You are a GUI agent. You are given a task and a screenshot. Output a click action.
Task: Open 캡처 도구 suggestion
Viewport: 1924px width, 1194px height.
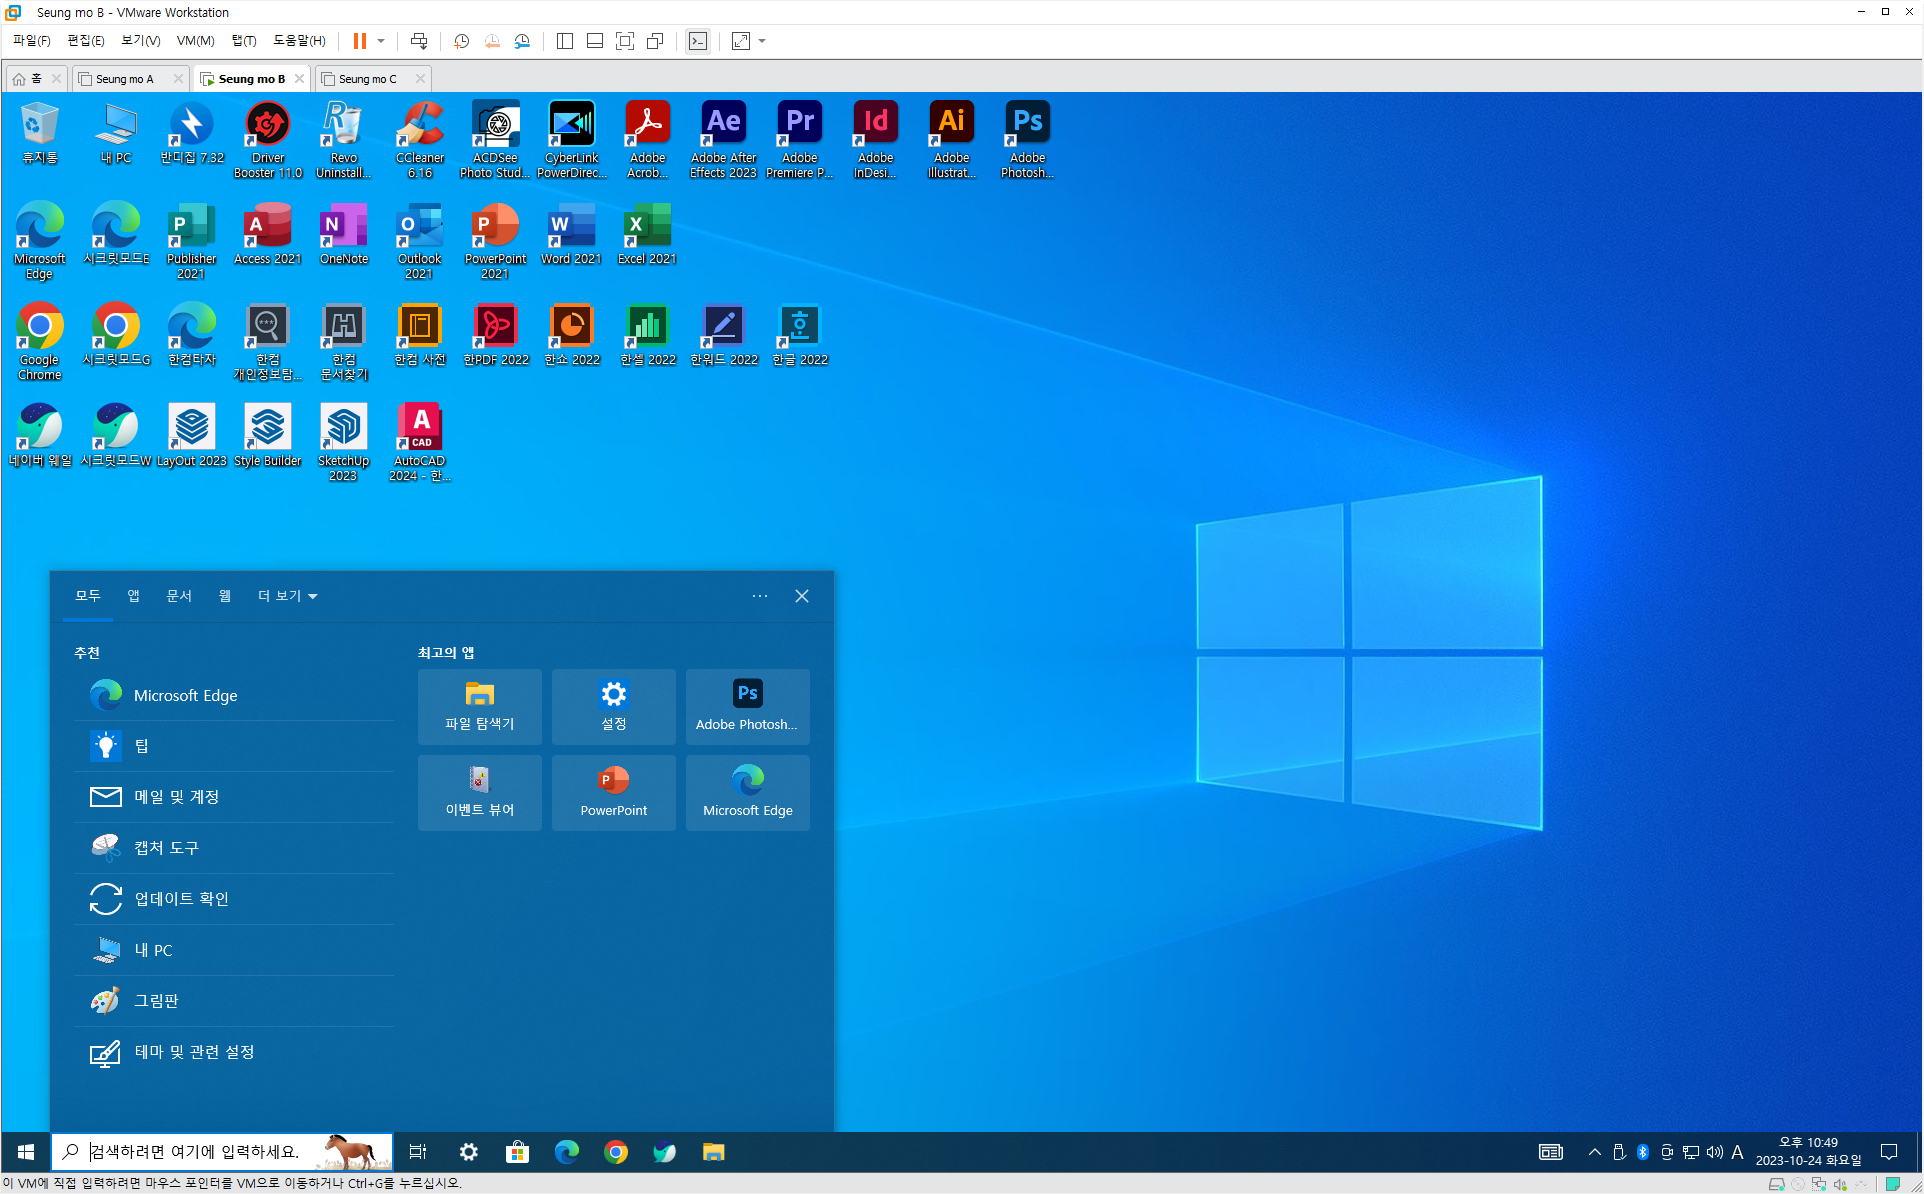(x=233, y=848)
